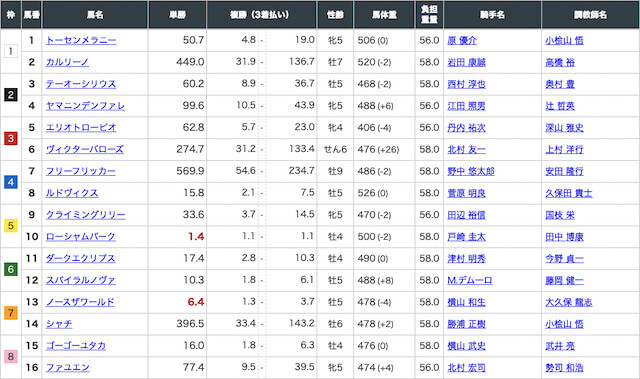Open jockey M.デムーロ profile

[x=469, y=280]
